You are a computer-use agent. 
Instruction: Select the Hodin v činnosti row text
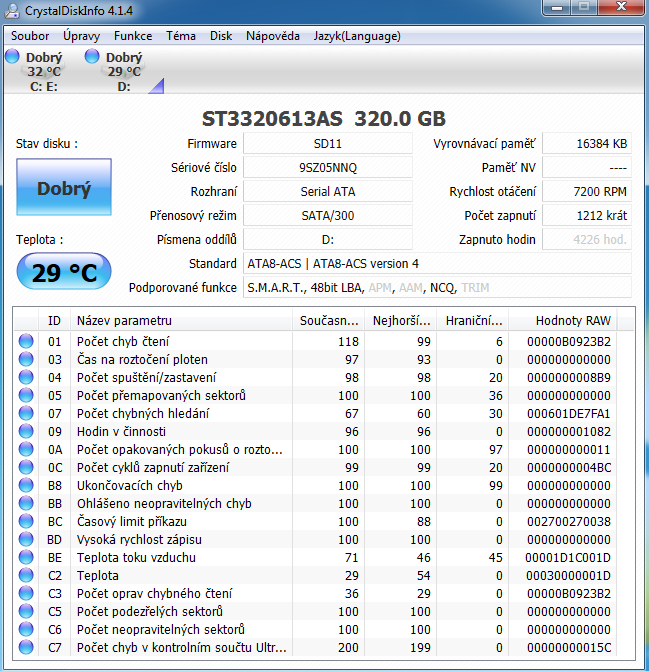[121, 431]
